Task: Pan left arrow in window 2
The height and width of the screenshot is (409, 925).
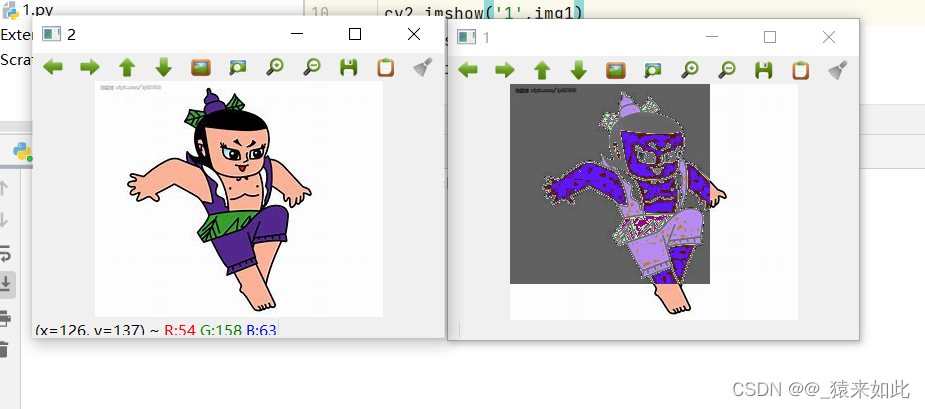Action: (x=53, y=67)
